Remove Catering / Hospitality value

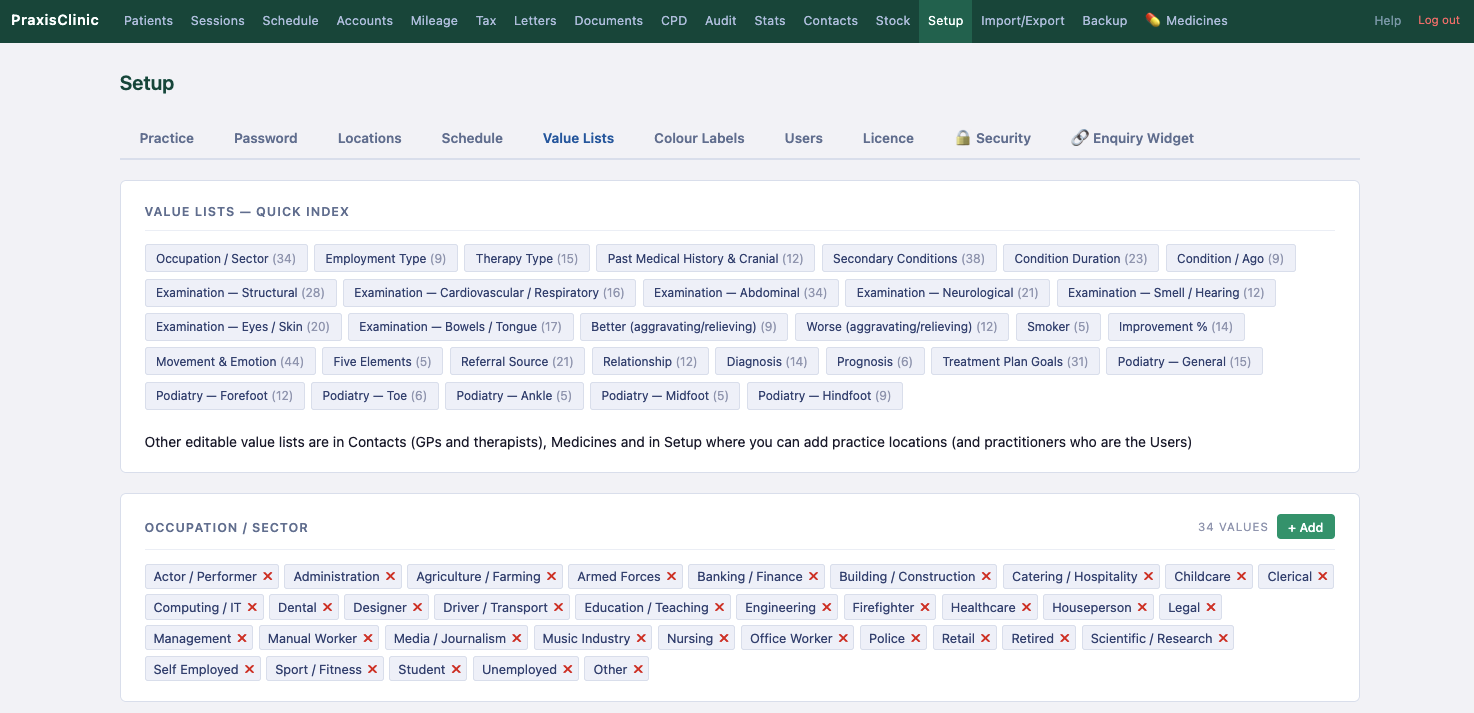click(x=1148, y=577)
